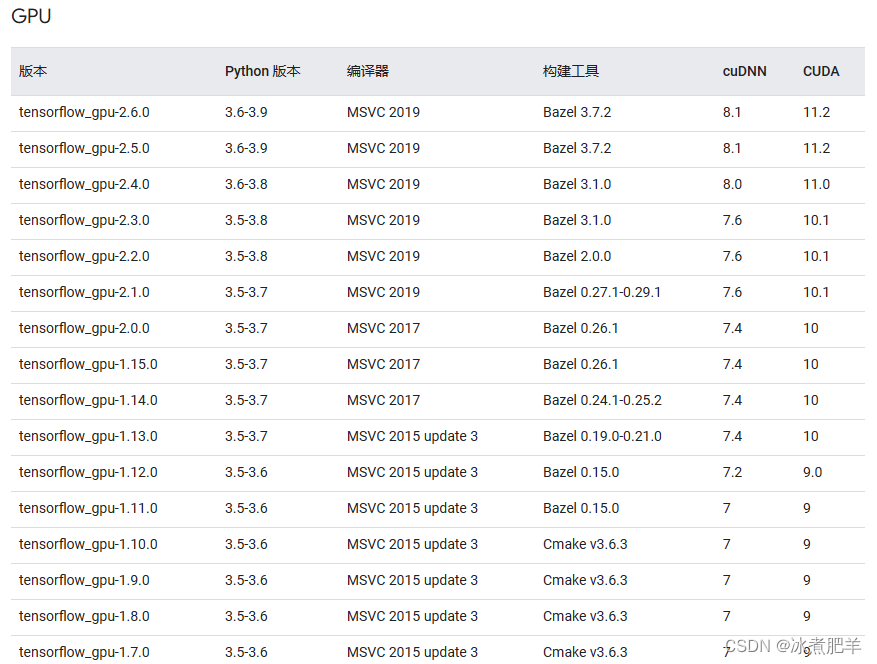Click CUDA 10.1 in 2.1.0 row
This screenshot has height=664, width=877.
(816, 292)
